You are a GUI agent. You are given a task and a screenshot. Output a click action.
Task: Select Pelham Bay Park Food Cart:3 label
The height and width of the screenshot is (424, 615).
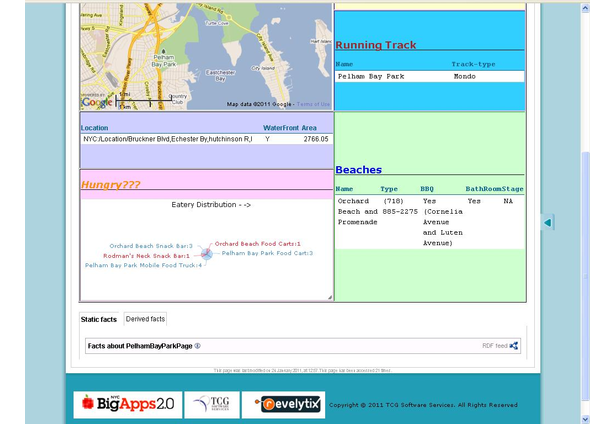(x=267, y=253)
